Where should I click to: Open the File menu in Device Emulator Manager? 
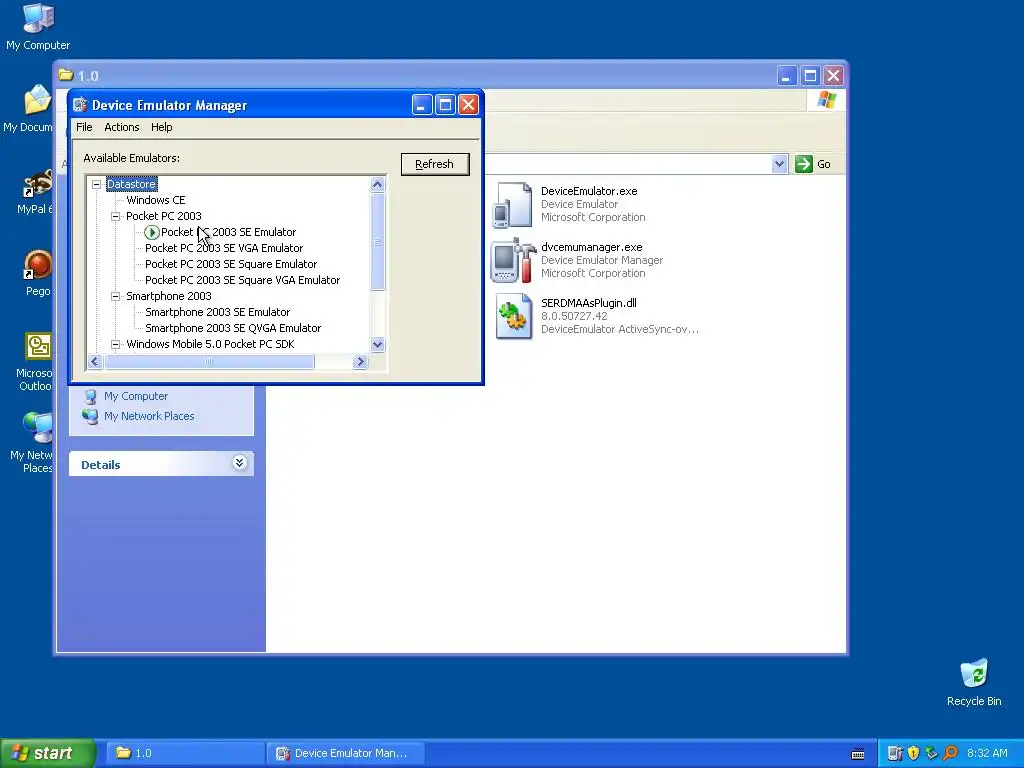pos(84,127)
